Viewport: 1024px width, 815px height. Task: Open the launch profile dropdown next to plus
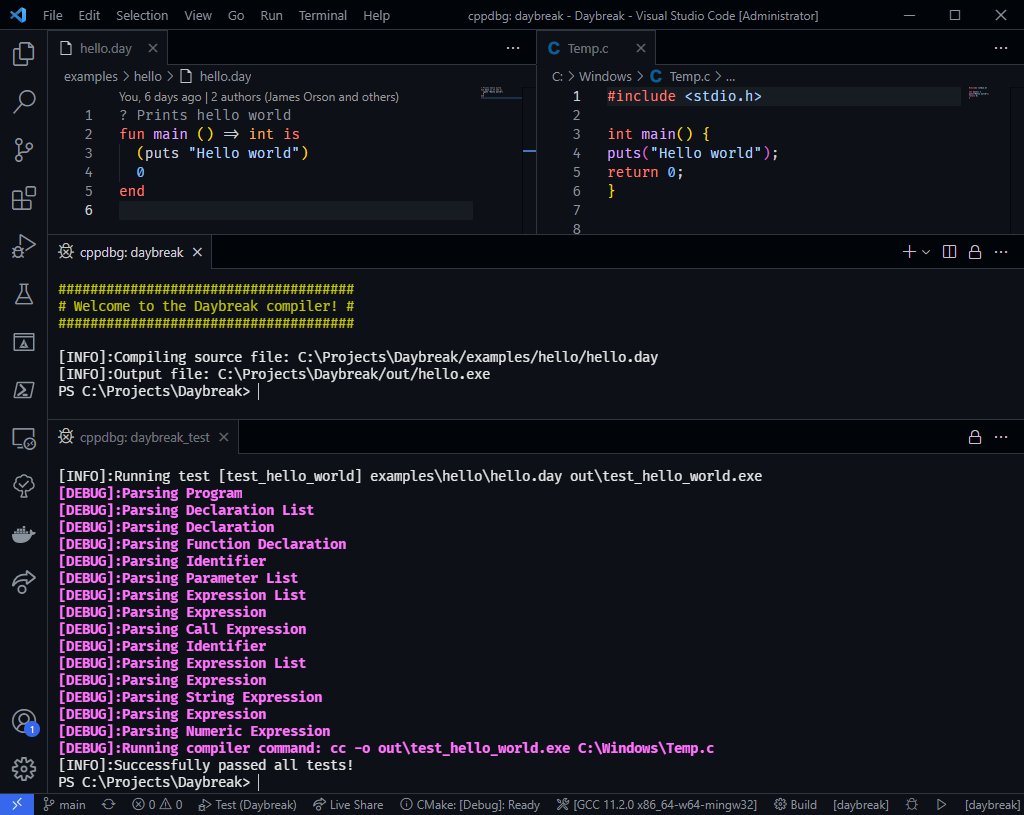pyautogui.click(x=926, y=252)
